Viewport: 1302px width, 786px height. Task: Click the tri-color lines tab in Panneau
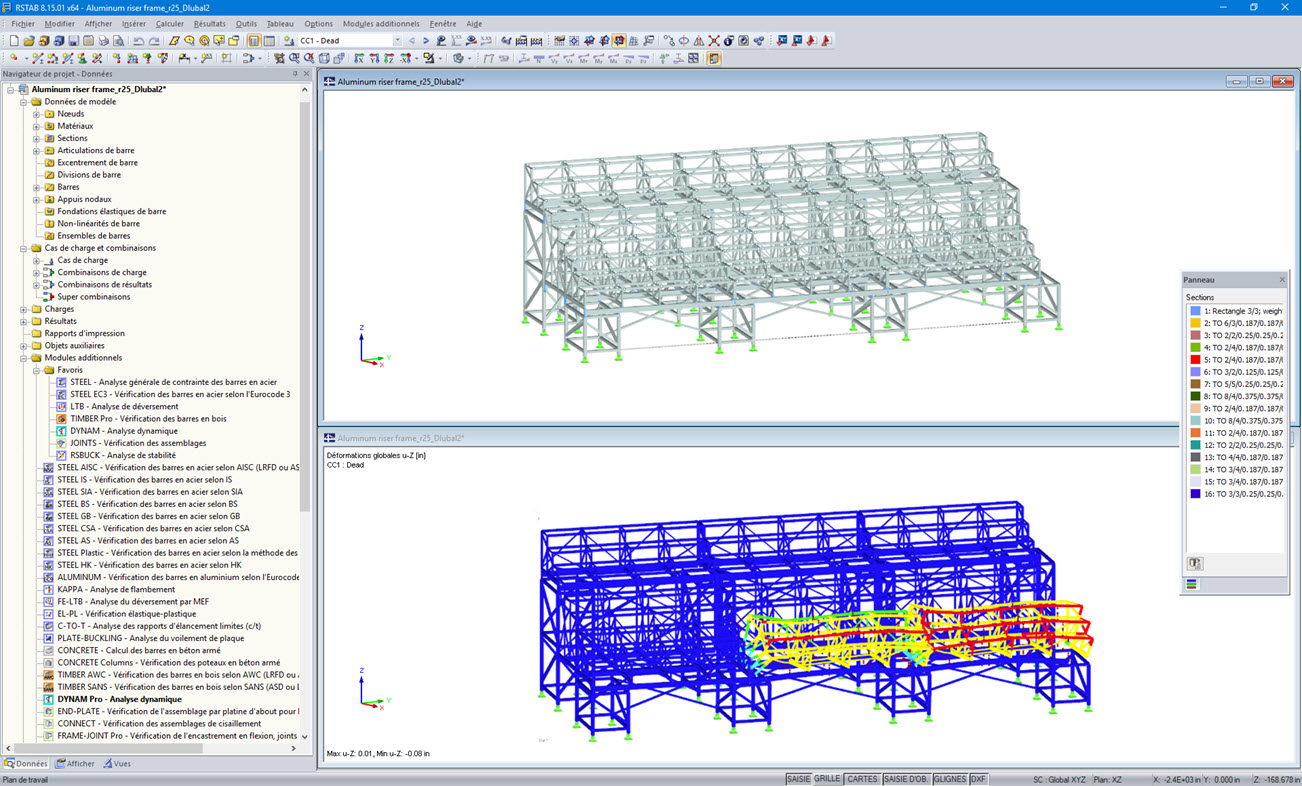(x=1192, y=584)
